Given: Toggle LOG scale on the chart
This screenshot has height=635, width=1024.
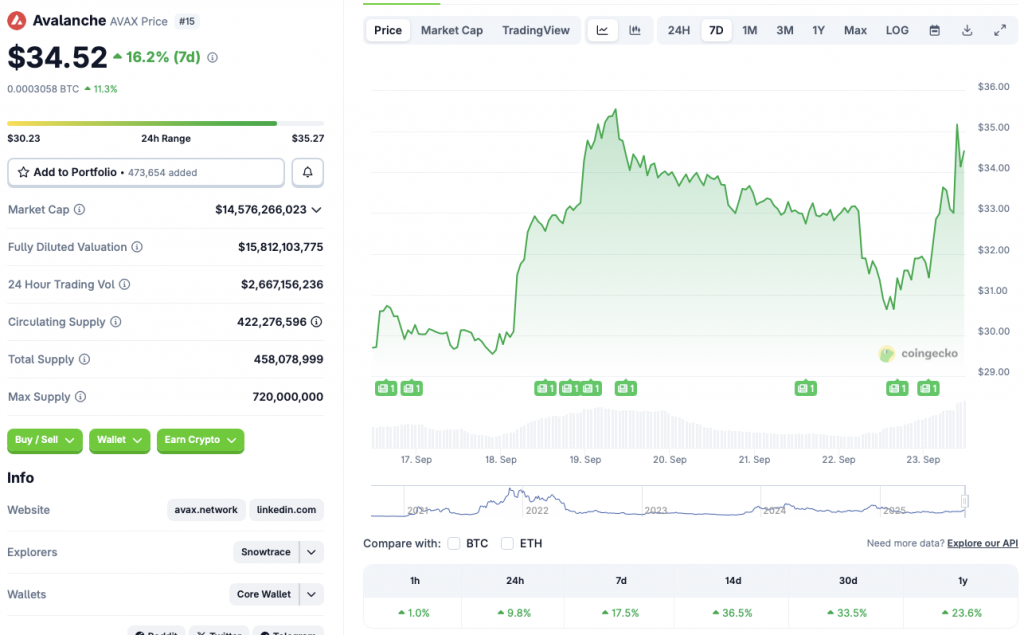Looking at the screenshot, I should (x=897, y=30).
